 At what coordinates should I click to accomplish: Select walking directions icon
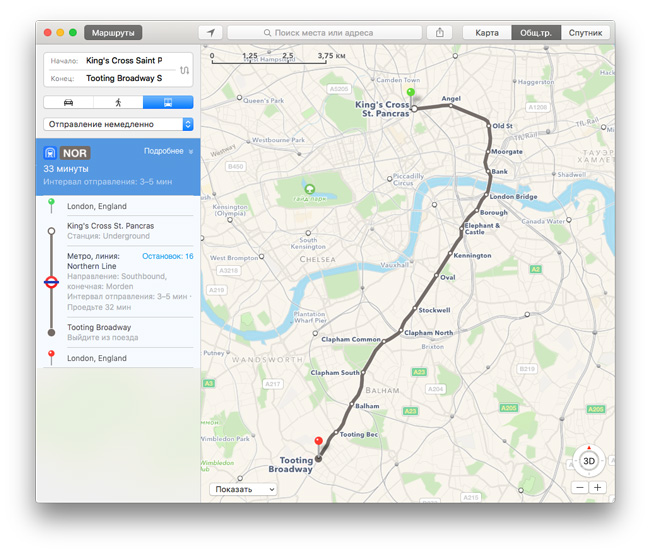coord(118,102)
